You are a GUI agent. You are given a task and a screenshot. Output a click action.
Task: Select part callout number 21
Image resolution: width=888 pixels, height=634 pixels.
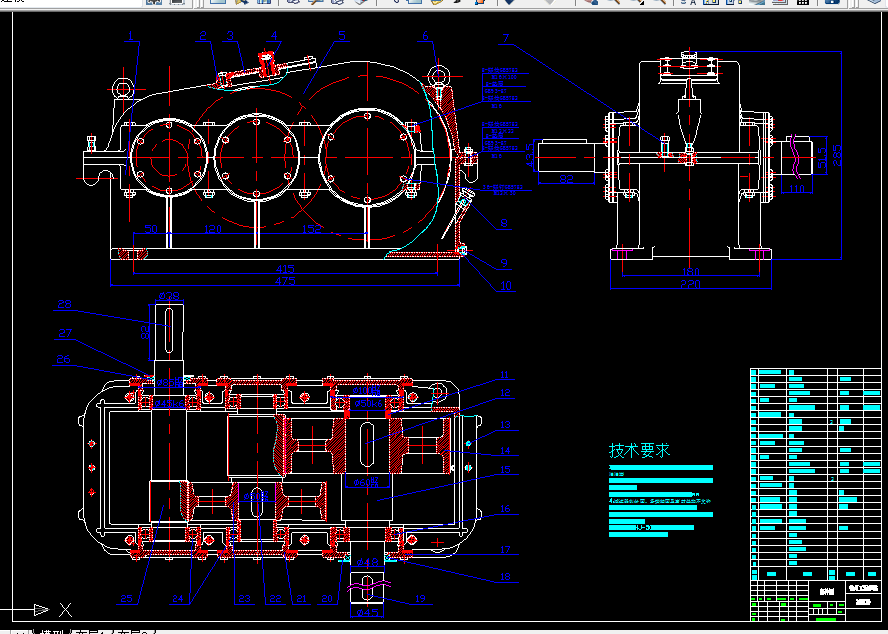coord(301,598)
